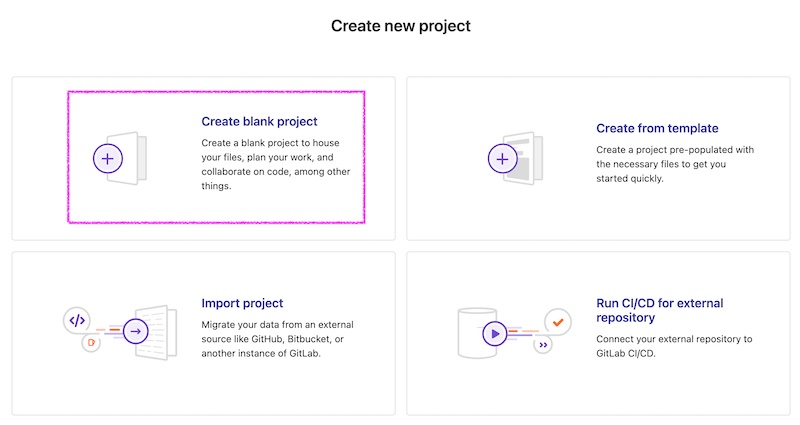Click the Migrate your data description text

[277, 339]
